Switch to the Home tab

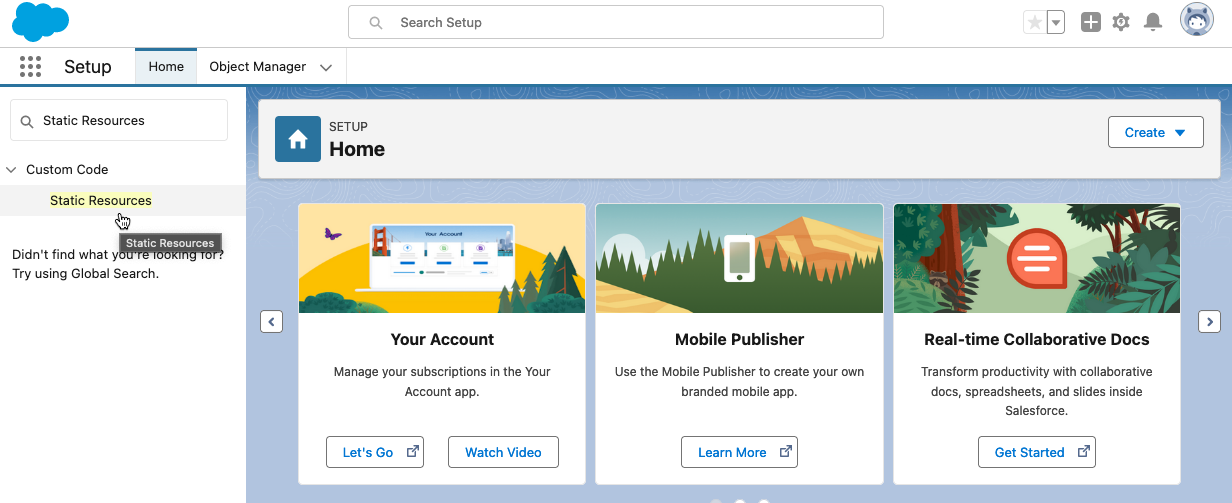166,67
